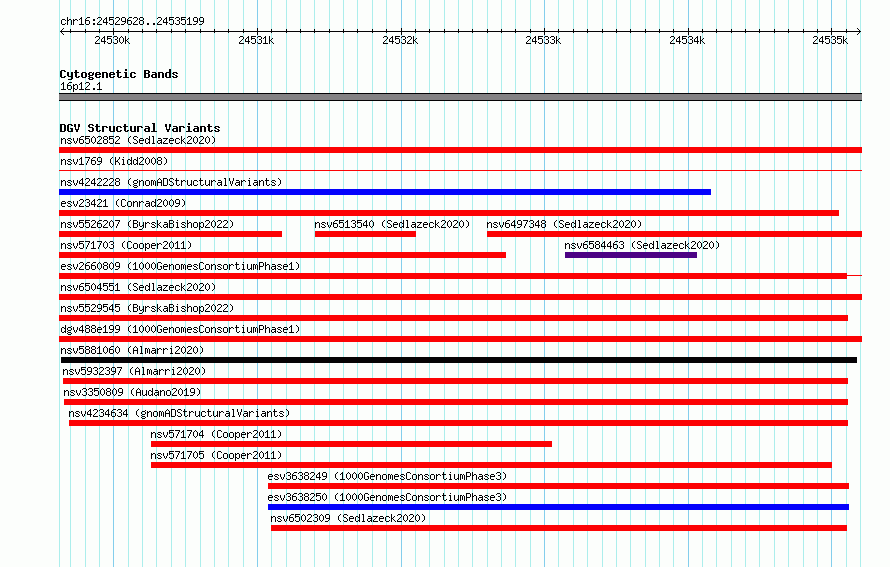Open nsv6502309 (Sedlazeck2020) label
The image size is (890, 567).
pos(348,518)
